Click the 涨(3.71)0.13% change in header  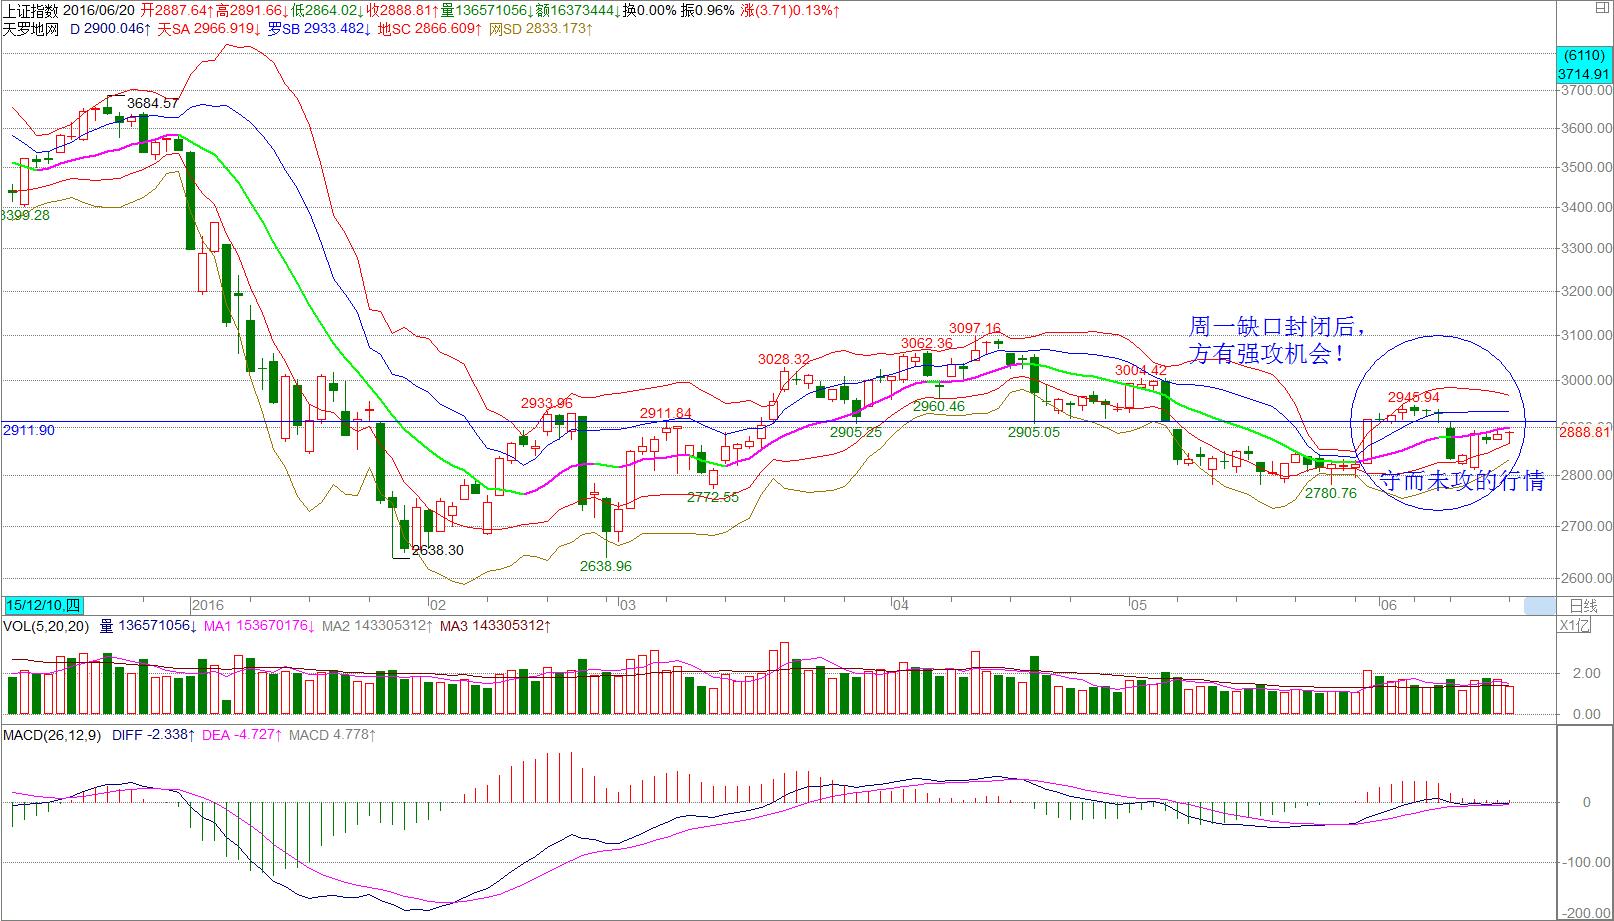click(x=791, y=10)
